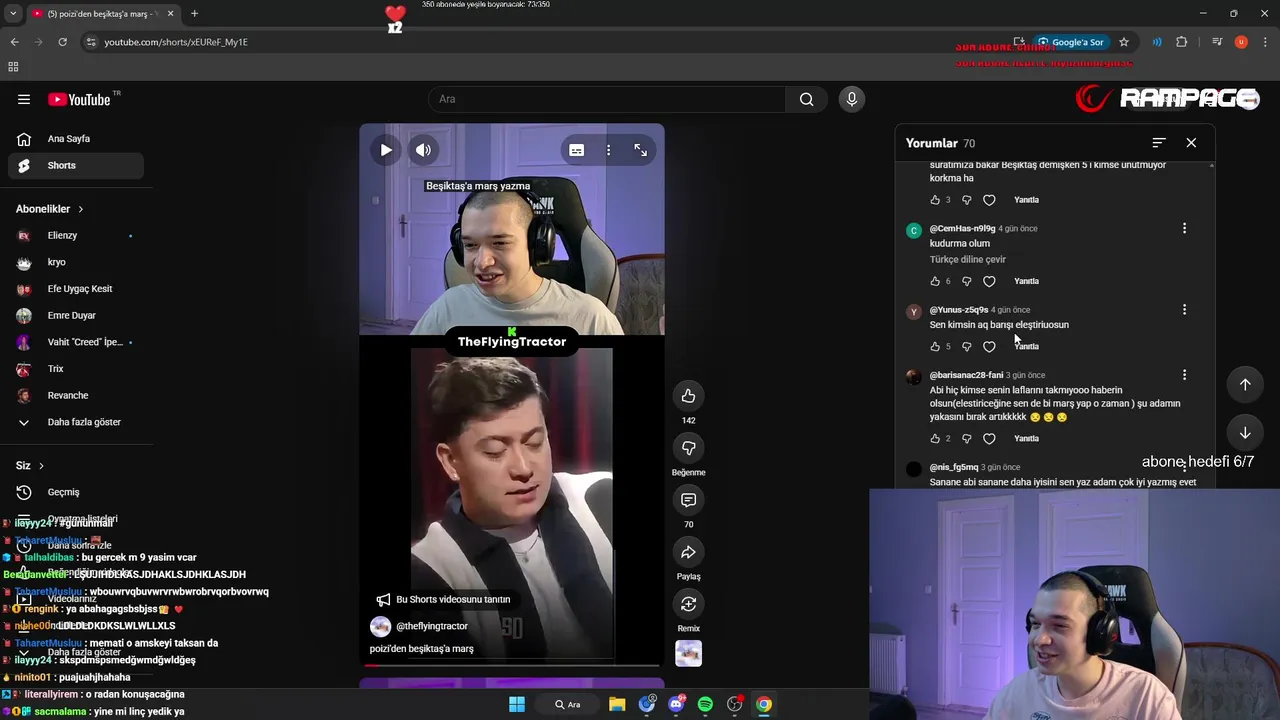Reply (Yanıtla) to @Yunus-z5q9s's comment
The image size is (1280, 720).
pyautogui.click(x=1026, y=347)
